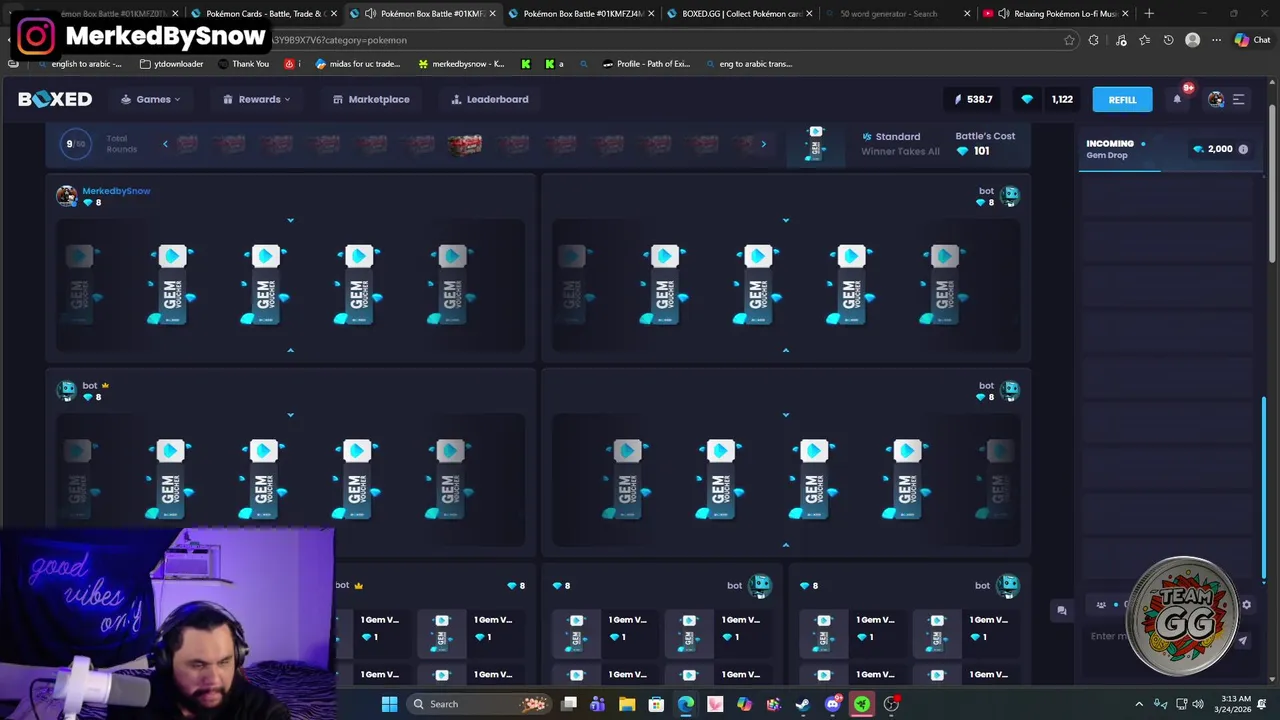Click MerkedbySnow's player avatar

click(x=66, y=195)
